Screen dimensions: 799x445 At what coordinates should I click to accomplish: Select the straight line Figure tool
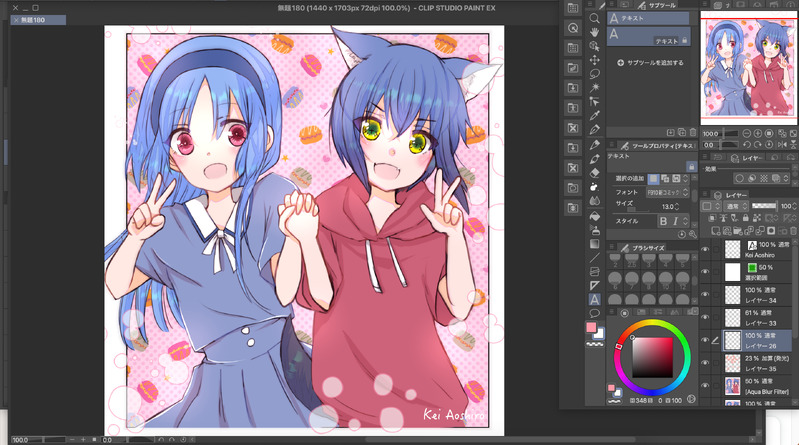594,258
